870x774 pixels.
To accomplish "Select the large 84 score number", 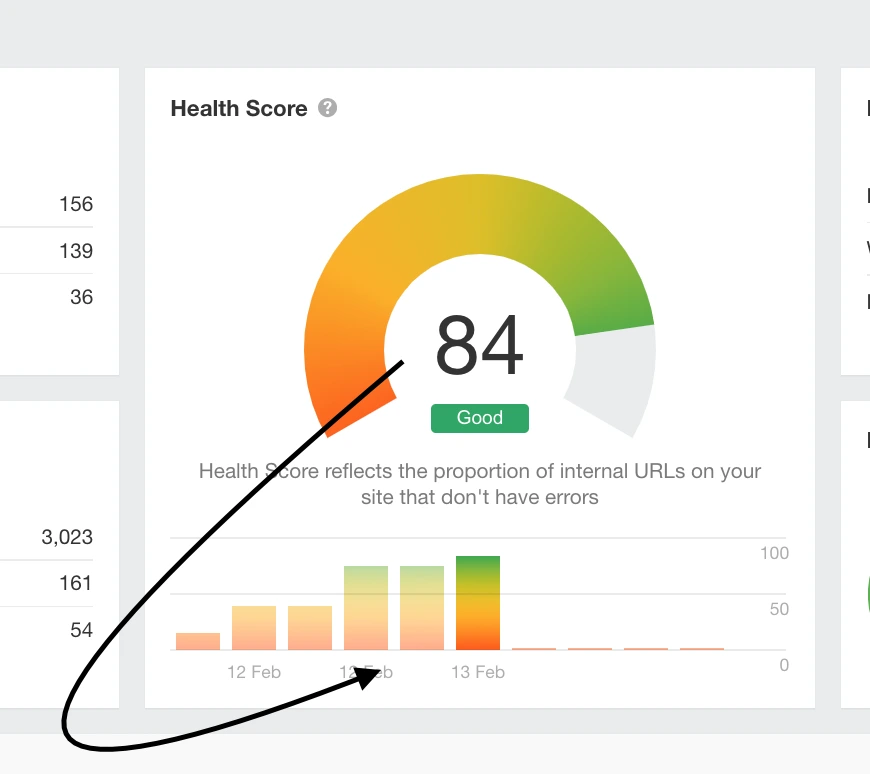I will tap(479, 346).
